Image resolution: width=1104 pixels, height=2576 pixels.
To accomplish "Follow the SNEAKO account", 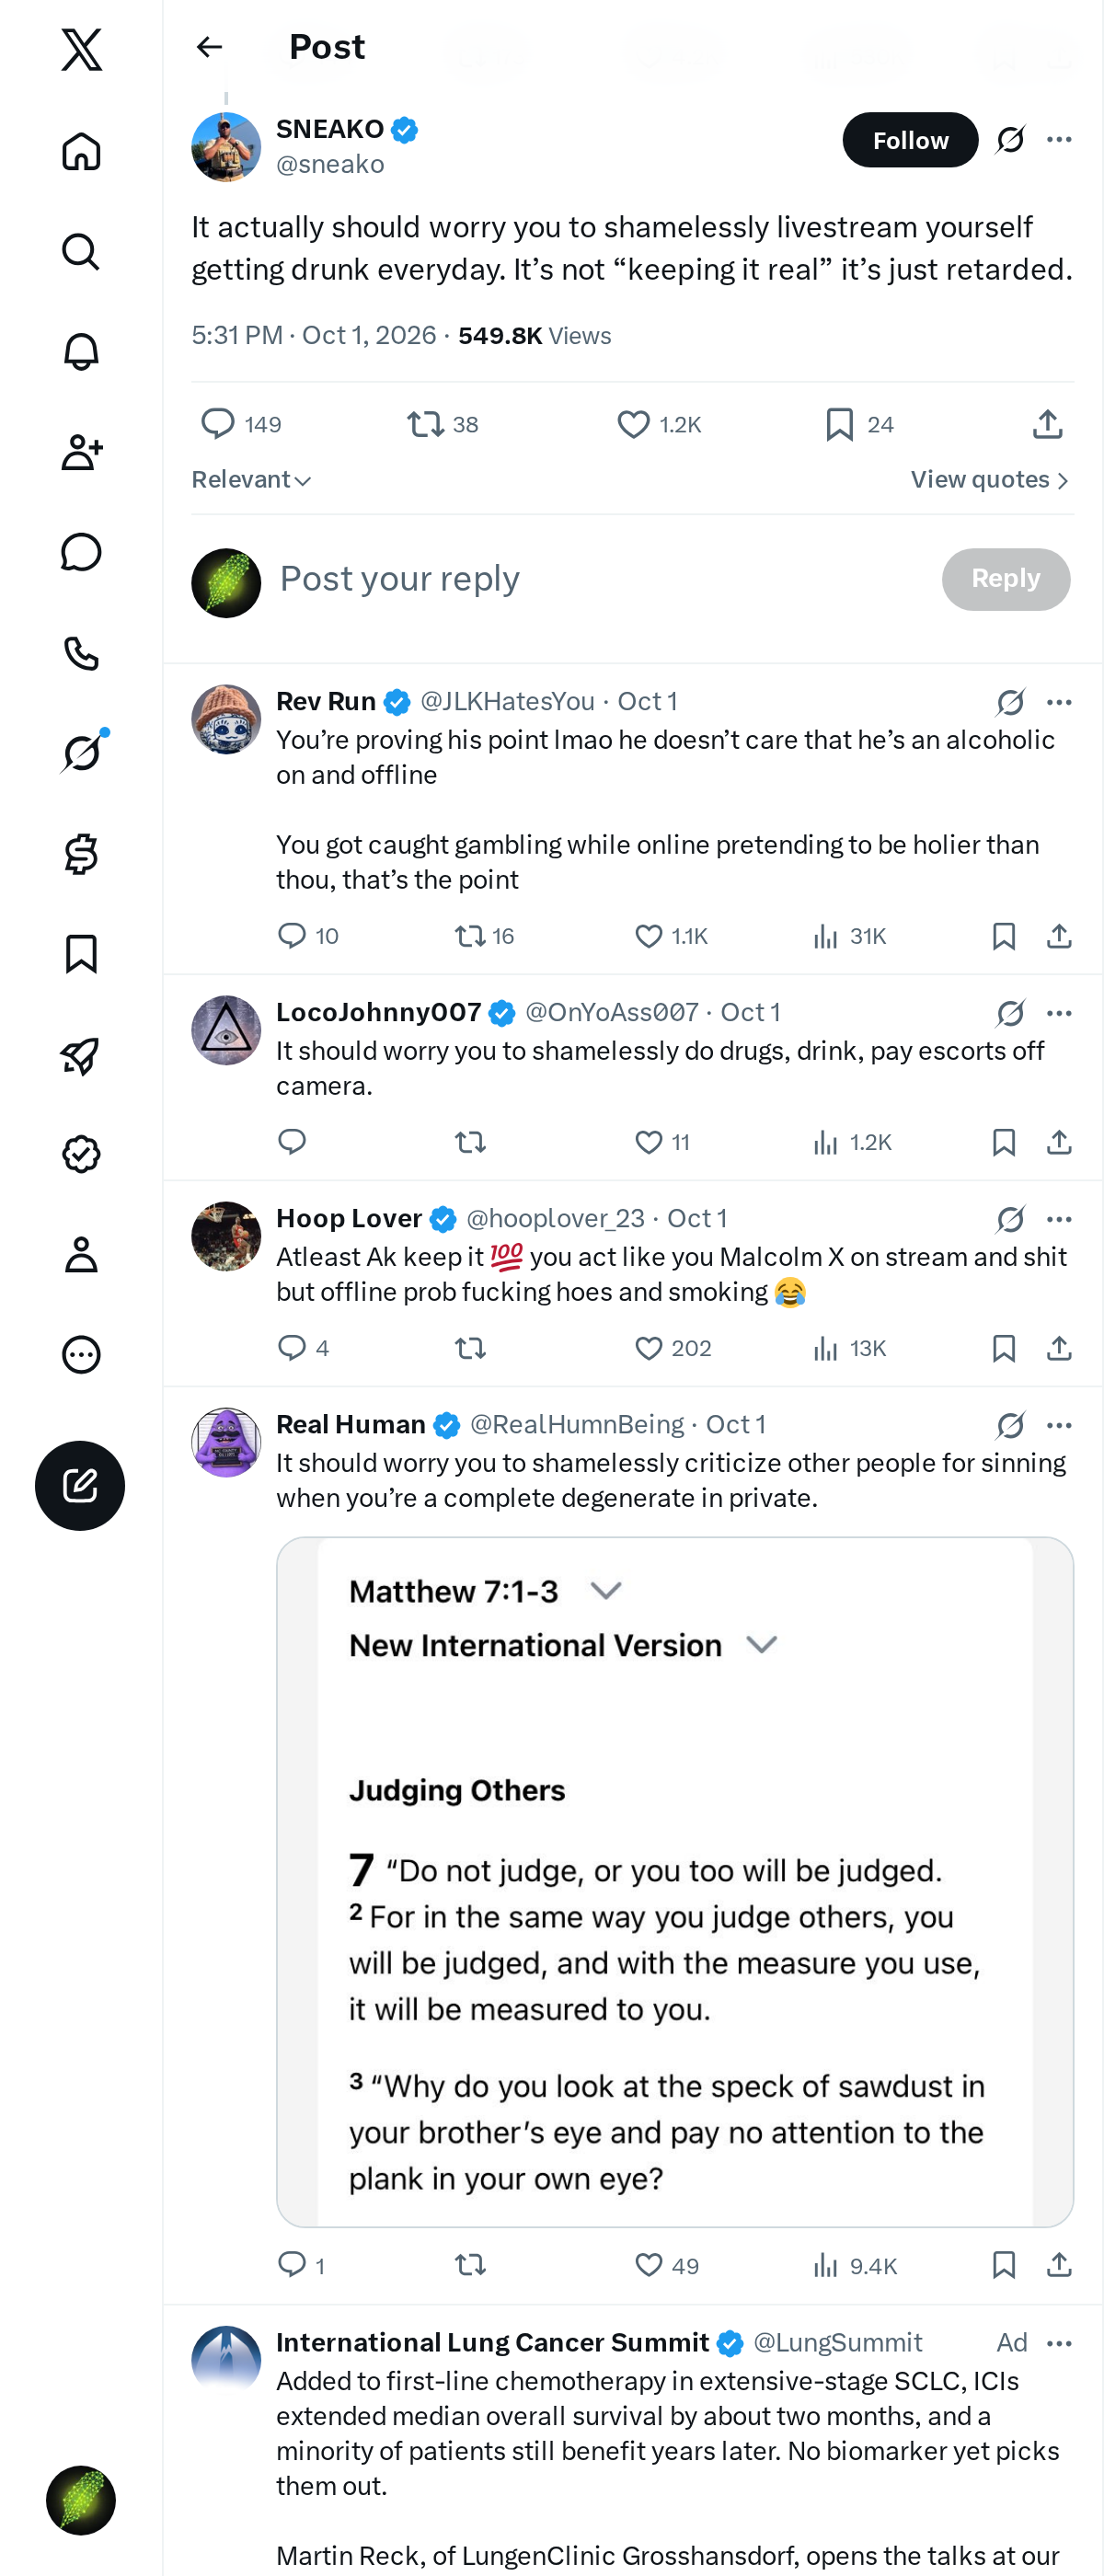I will 910,140.
